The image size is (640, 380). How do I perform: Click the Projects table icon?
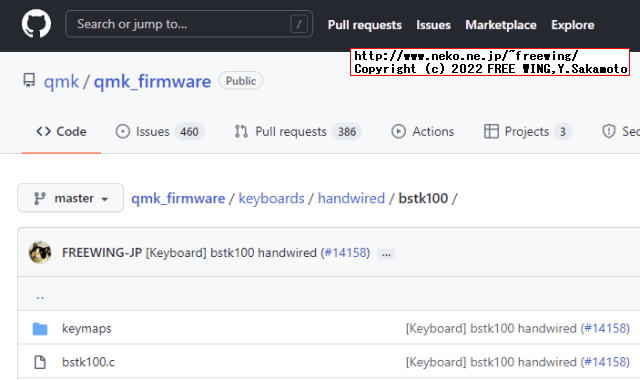point(491,131)
